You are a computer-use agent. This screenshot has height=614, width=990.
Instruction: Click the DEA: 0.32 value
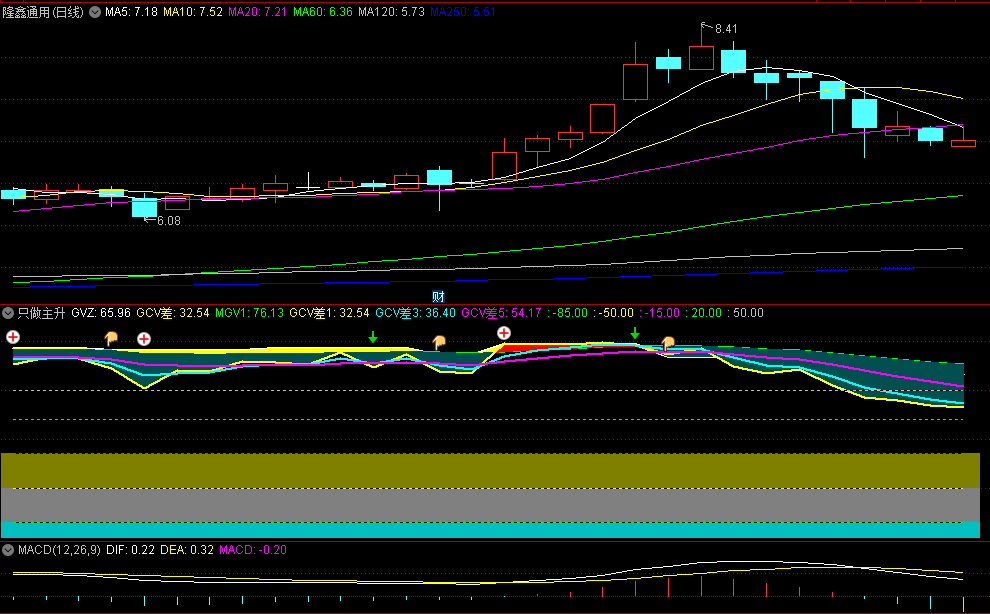pyautogui.click(x=187, y=550)
